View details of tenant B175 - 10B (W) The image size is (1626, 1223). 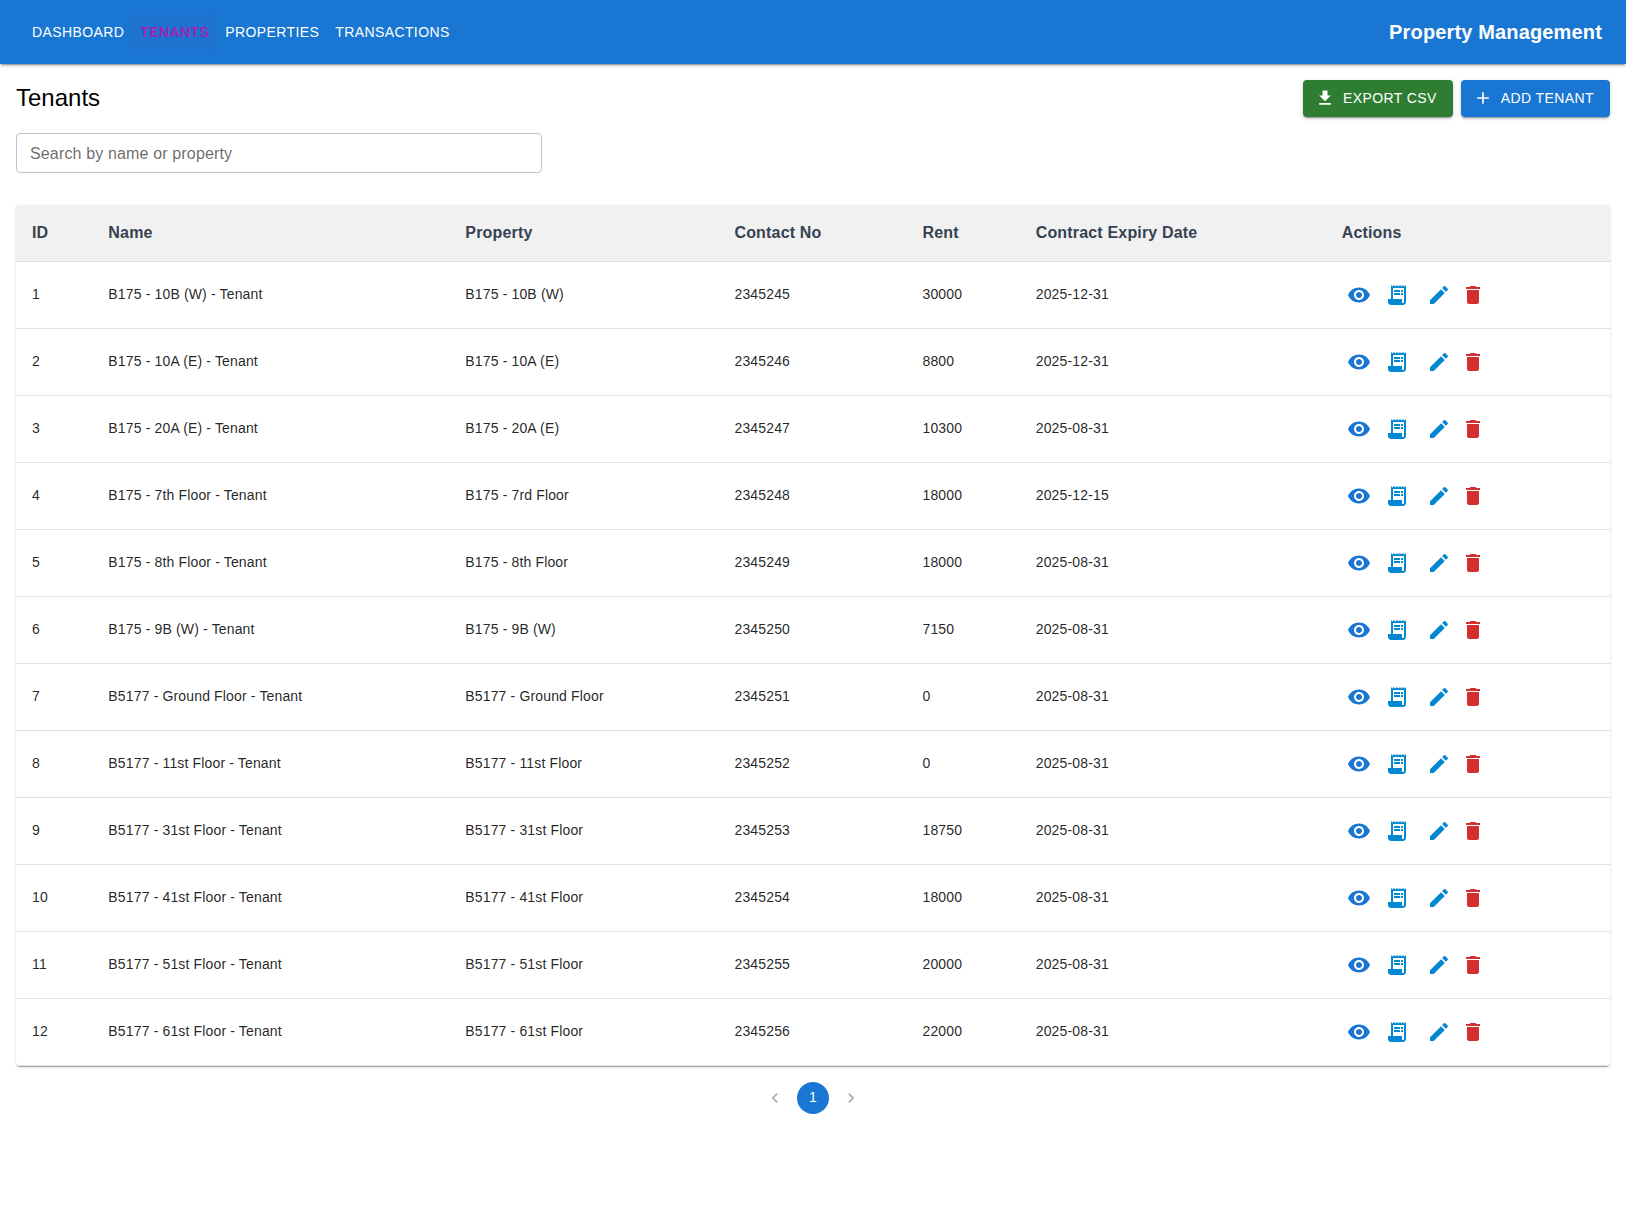[x=1358, y=294]
